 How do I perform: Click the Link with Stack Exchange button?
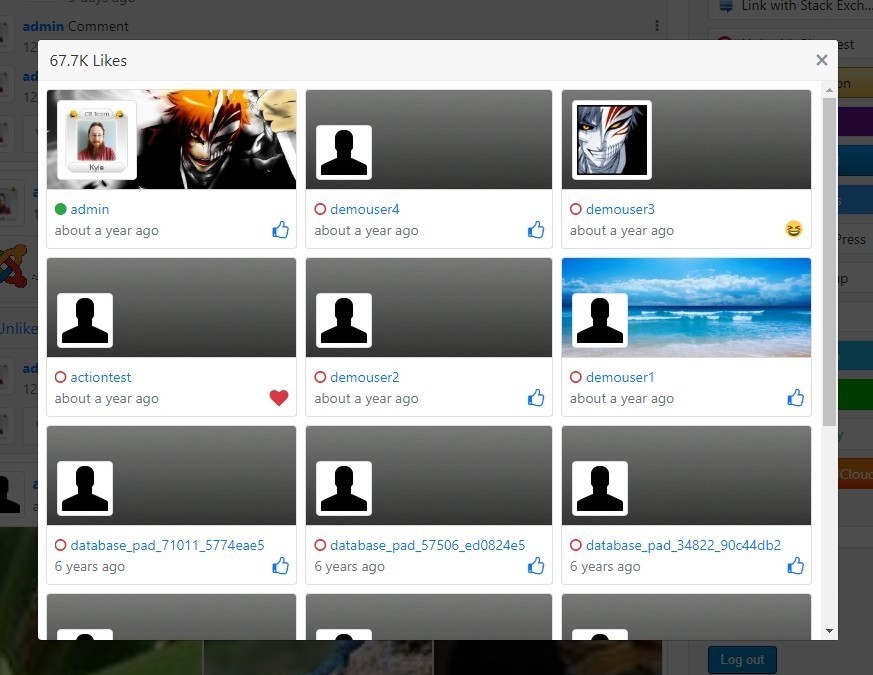[x=790, y=6]
